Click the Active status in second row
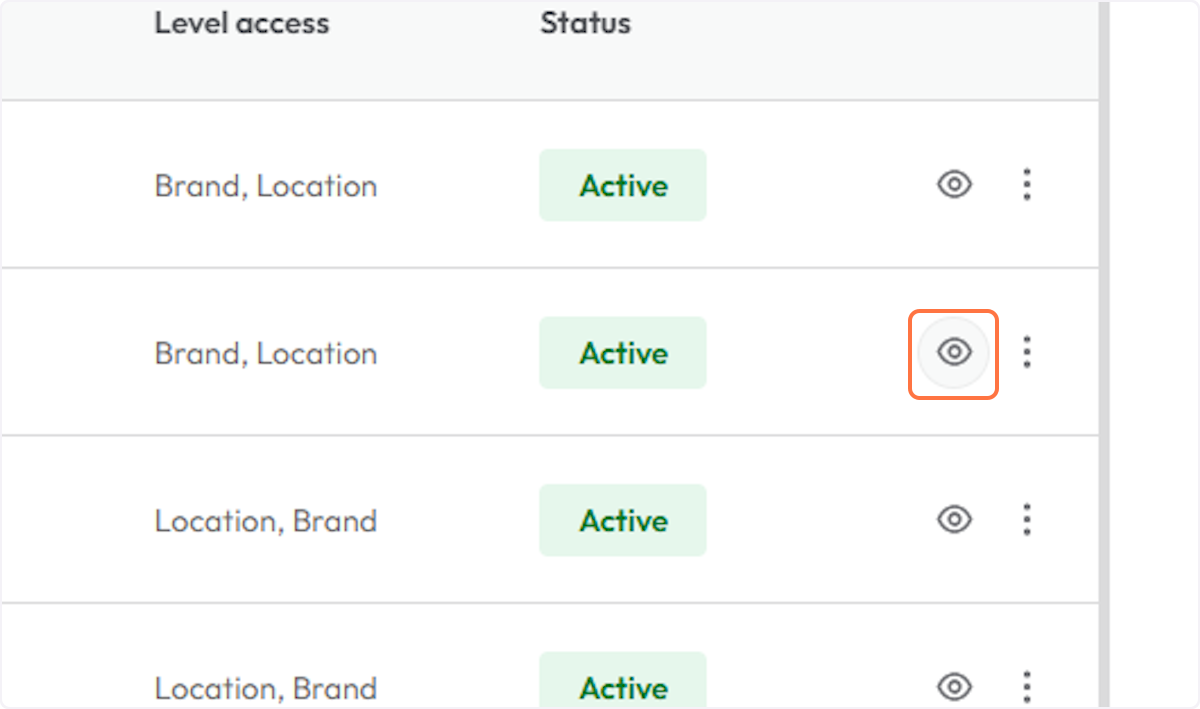The image size is (1200, 709). coord(623,353)
